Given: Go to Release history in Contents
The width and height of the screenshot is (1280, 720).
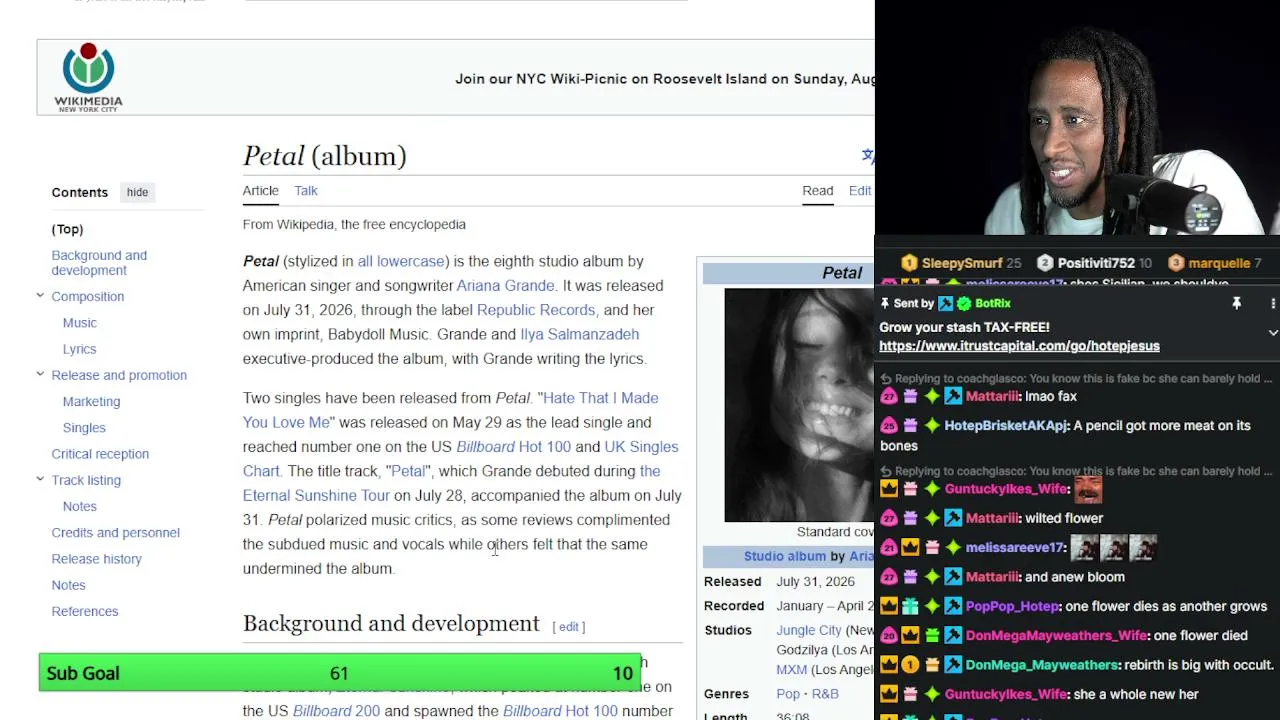Looking at the screenshot, I should click(97, 559).
